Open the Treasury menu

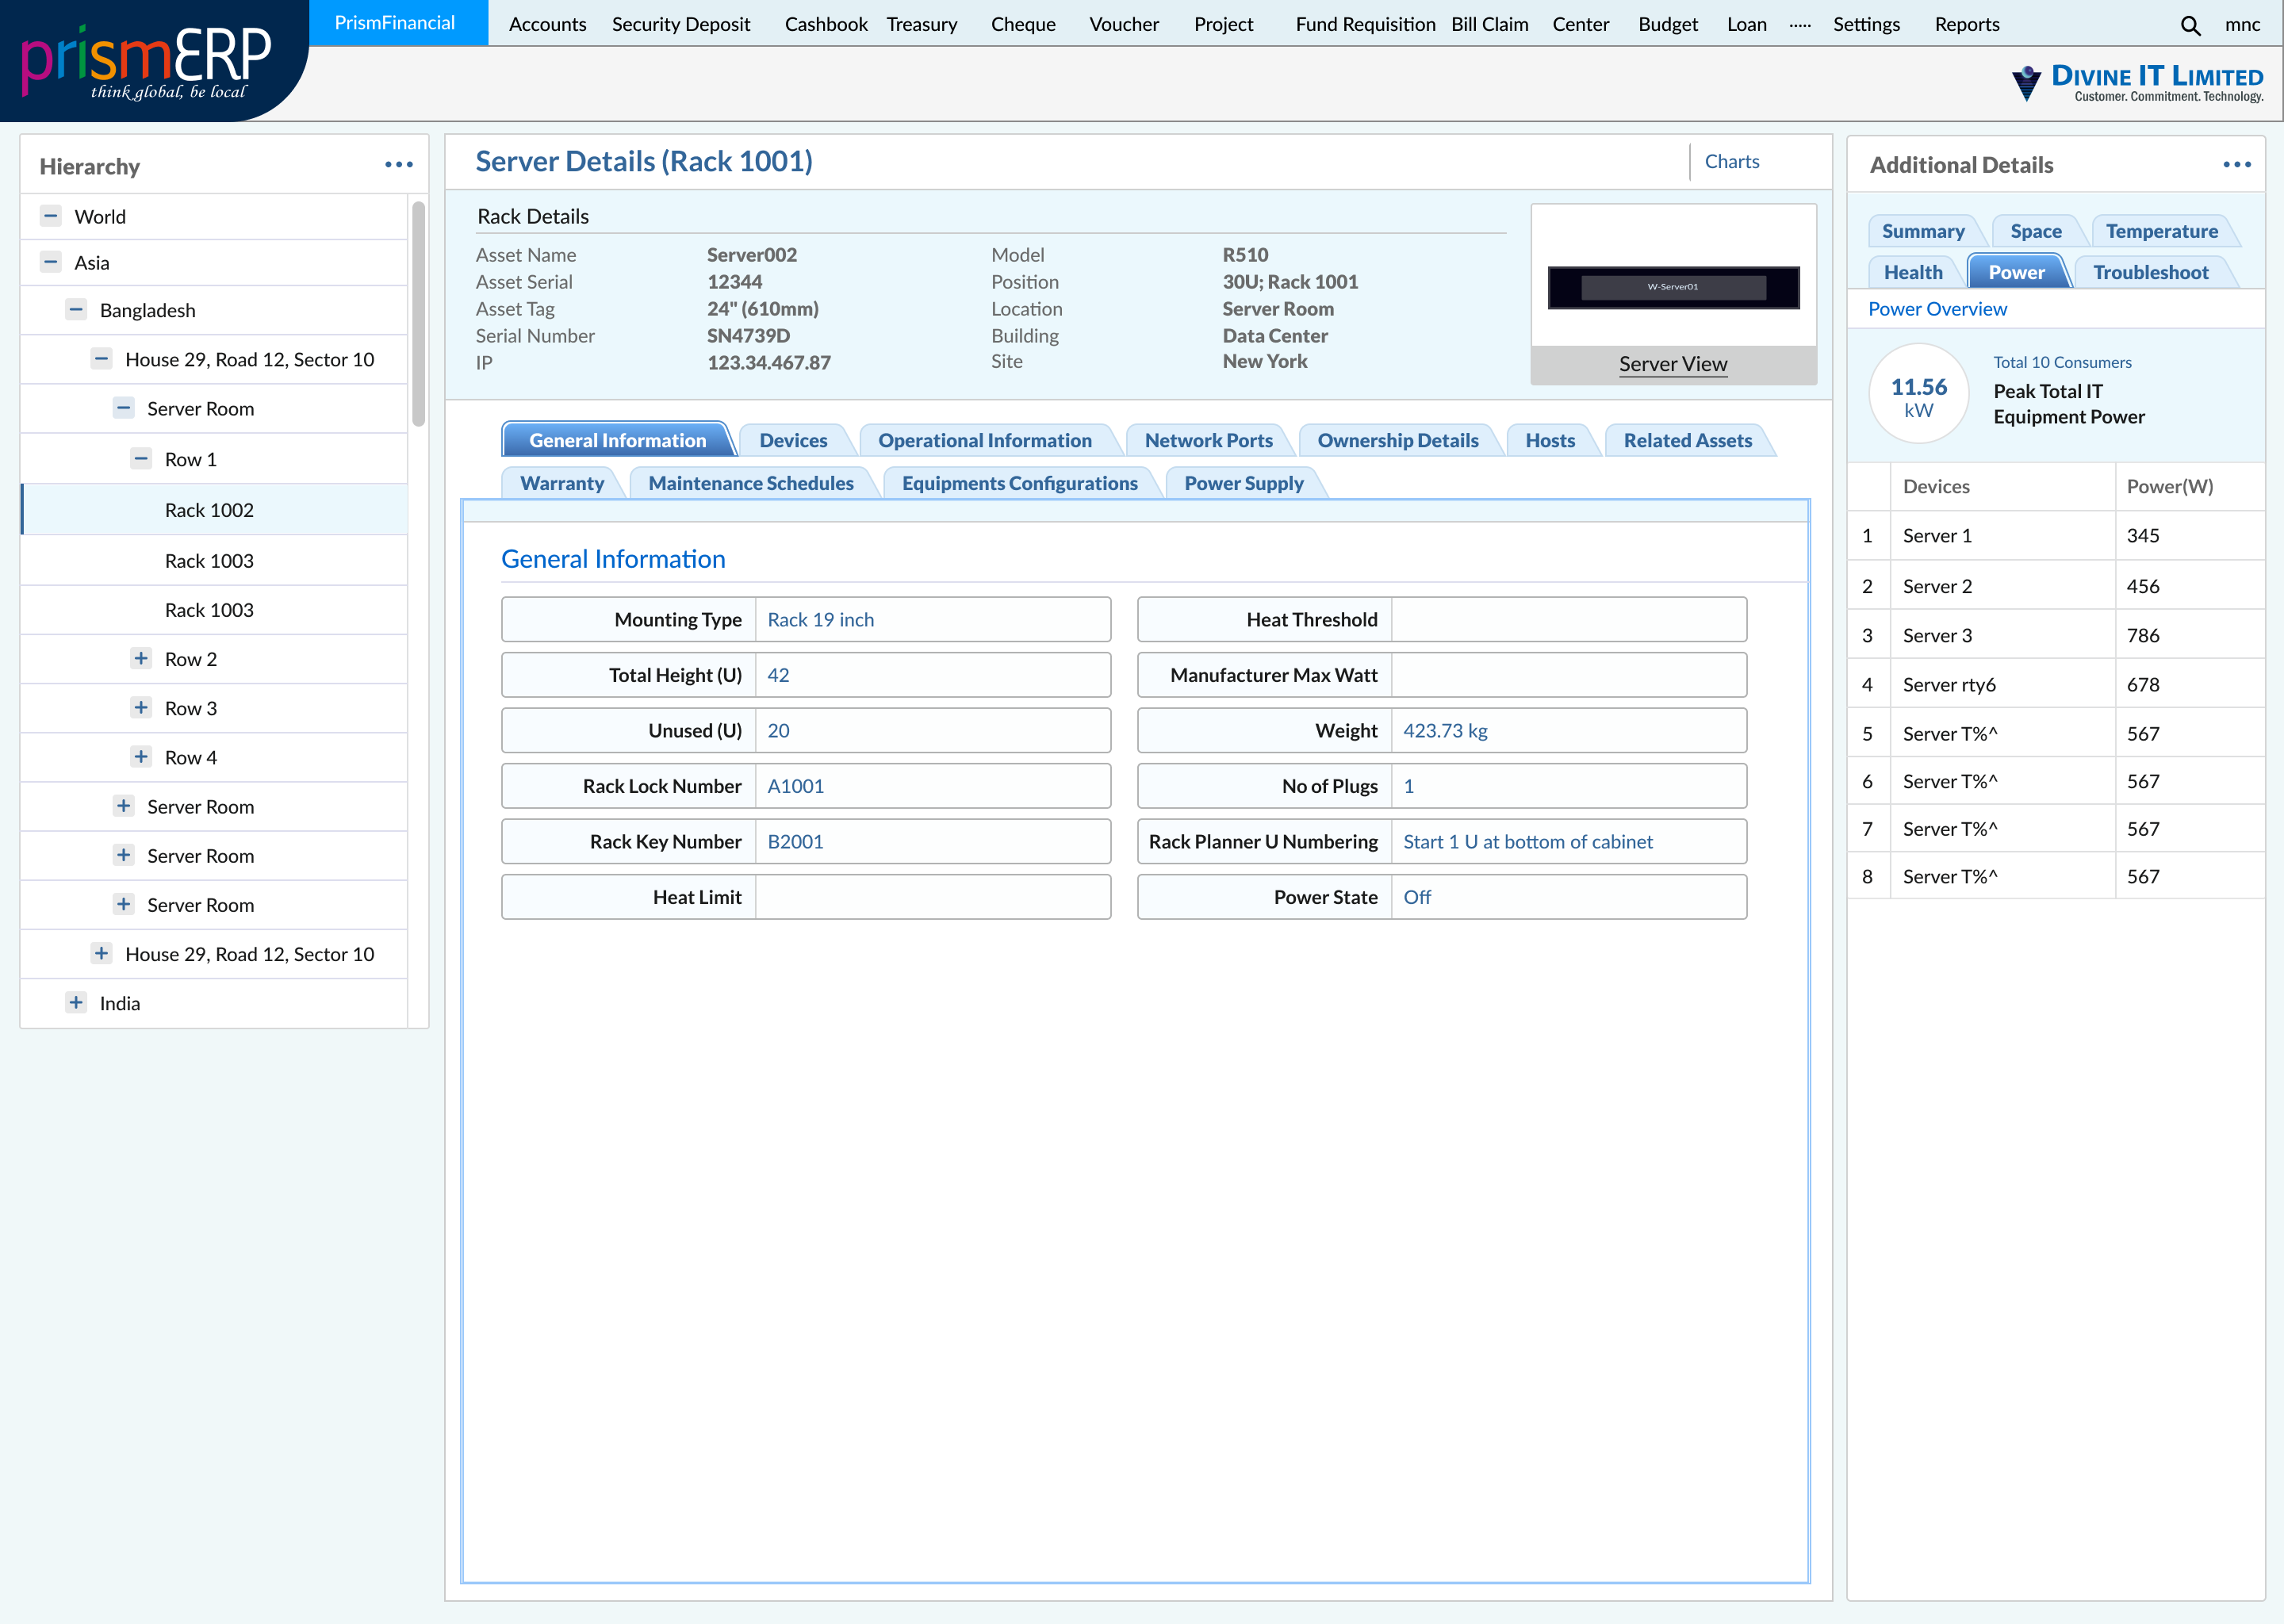tap(921, 25)
